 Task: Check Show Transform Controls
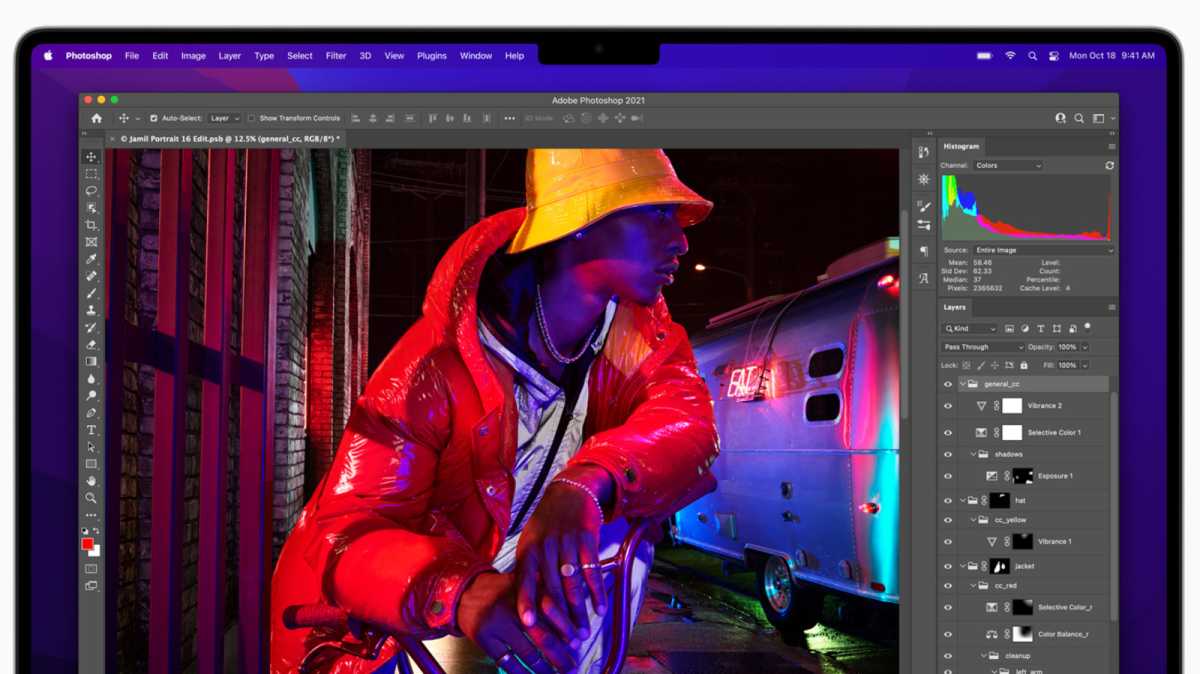pos(251,118)
